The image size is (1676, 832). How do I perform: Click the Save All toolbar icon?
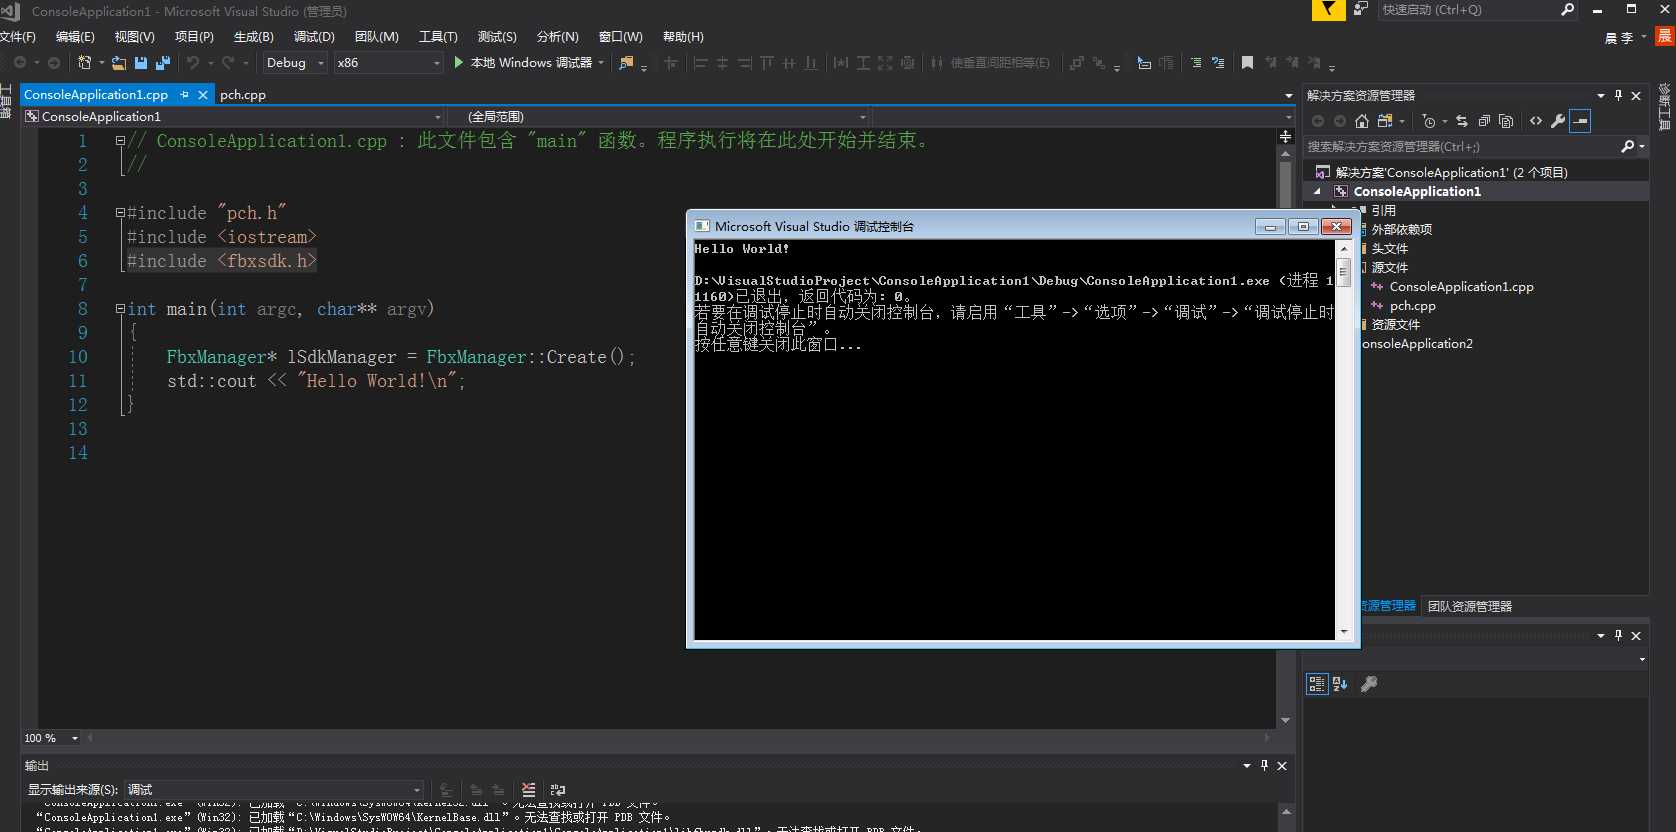[x=162, y=63]
